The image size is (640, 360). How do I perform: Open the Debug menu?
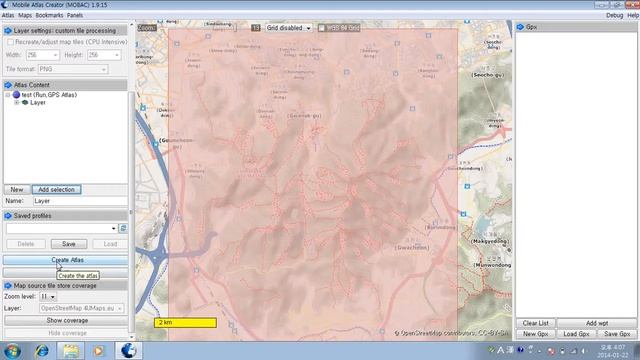click(614, 15)
